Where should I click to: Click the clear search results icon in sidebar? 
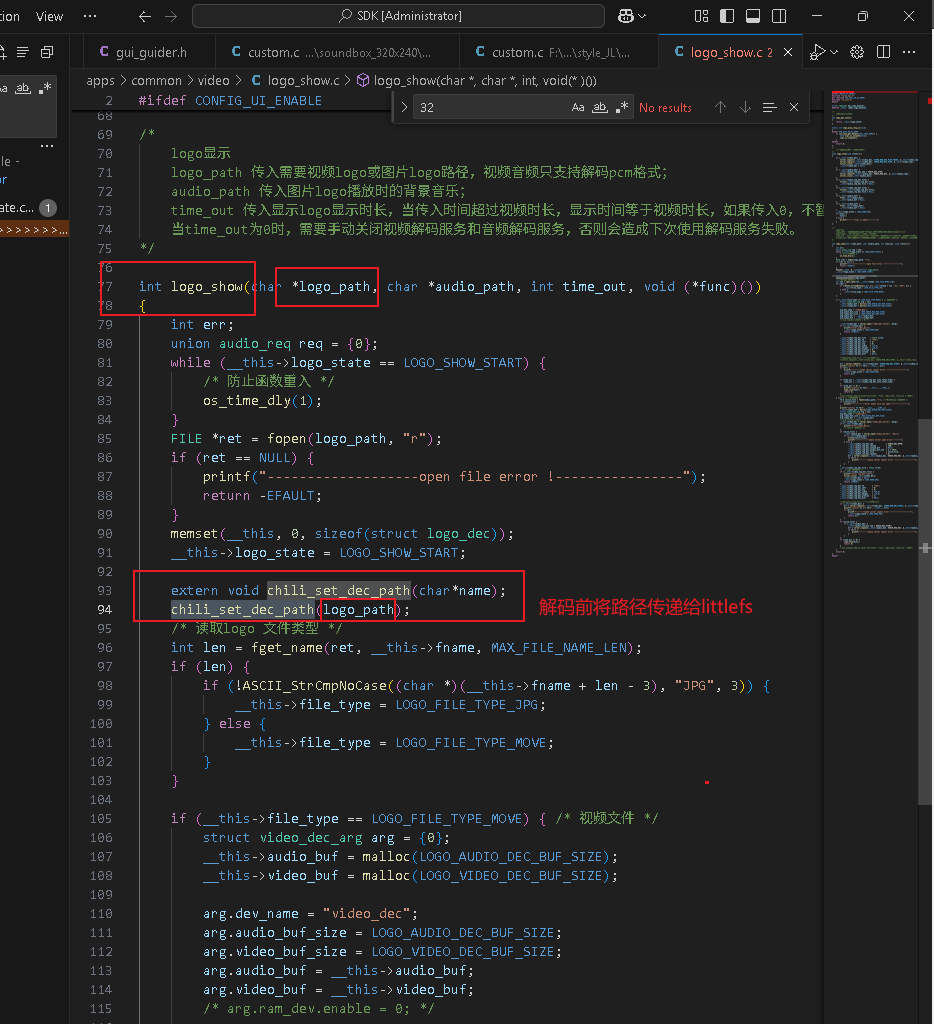[23, 52]
